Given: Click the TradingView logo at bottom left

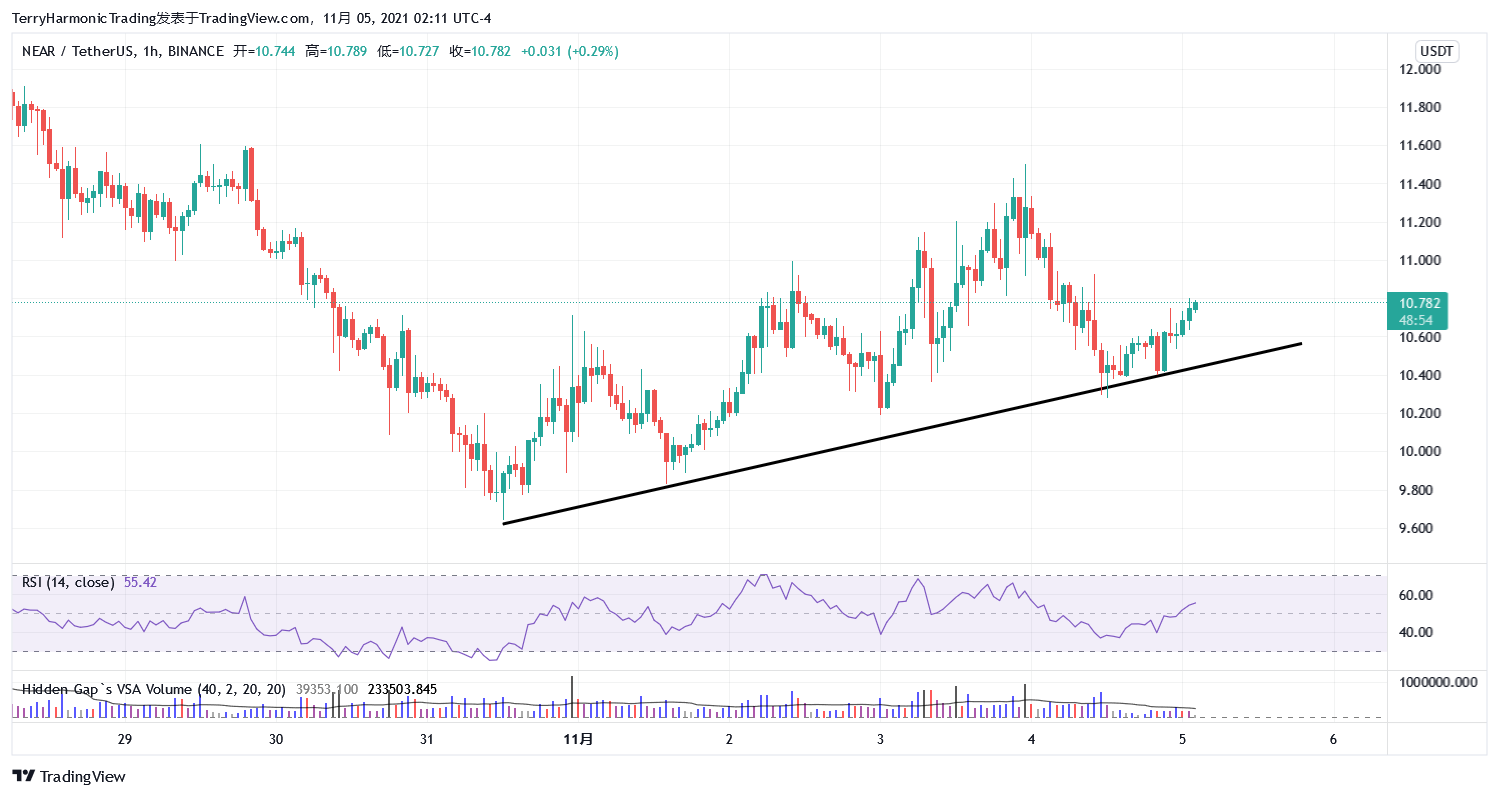Looking at the screenshot, I should click(69, 776).
